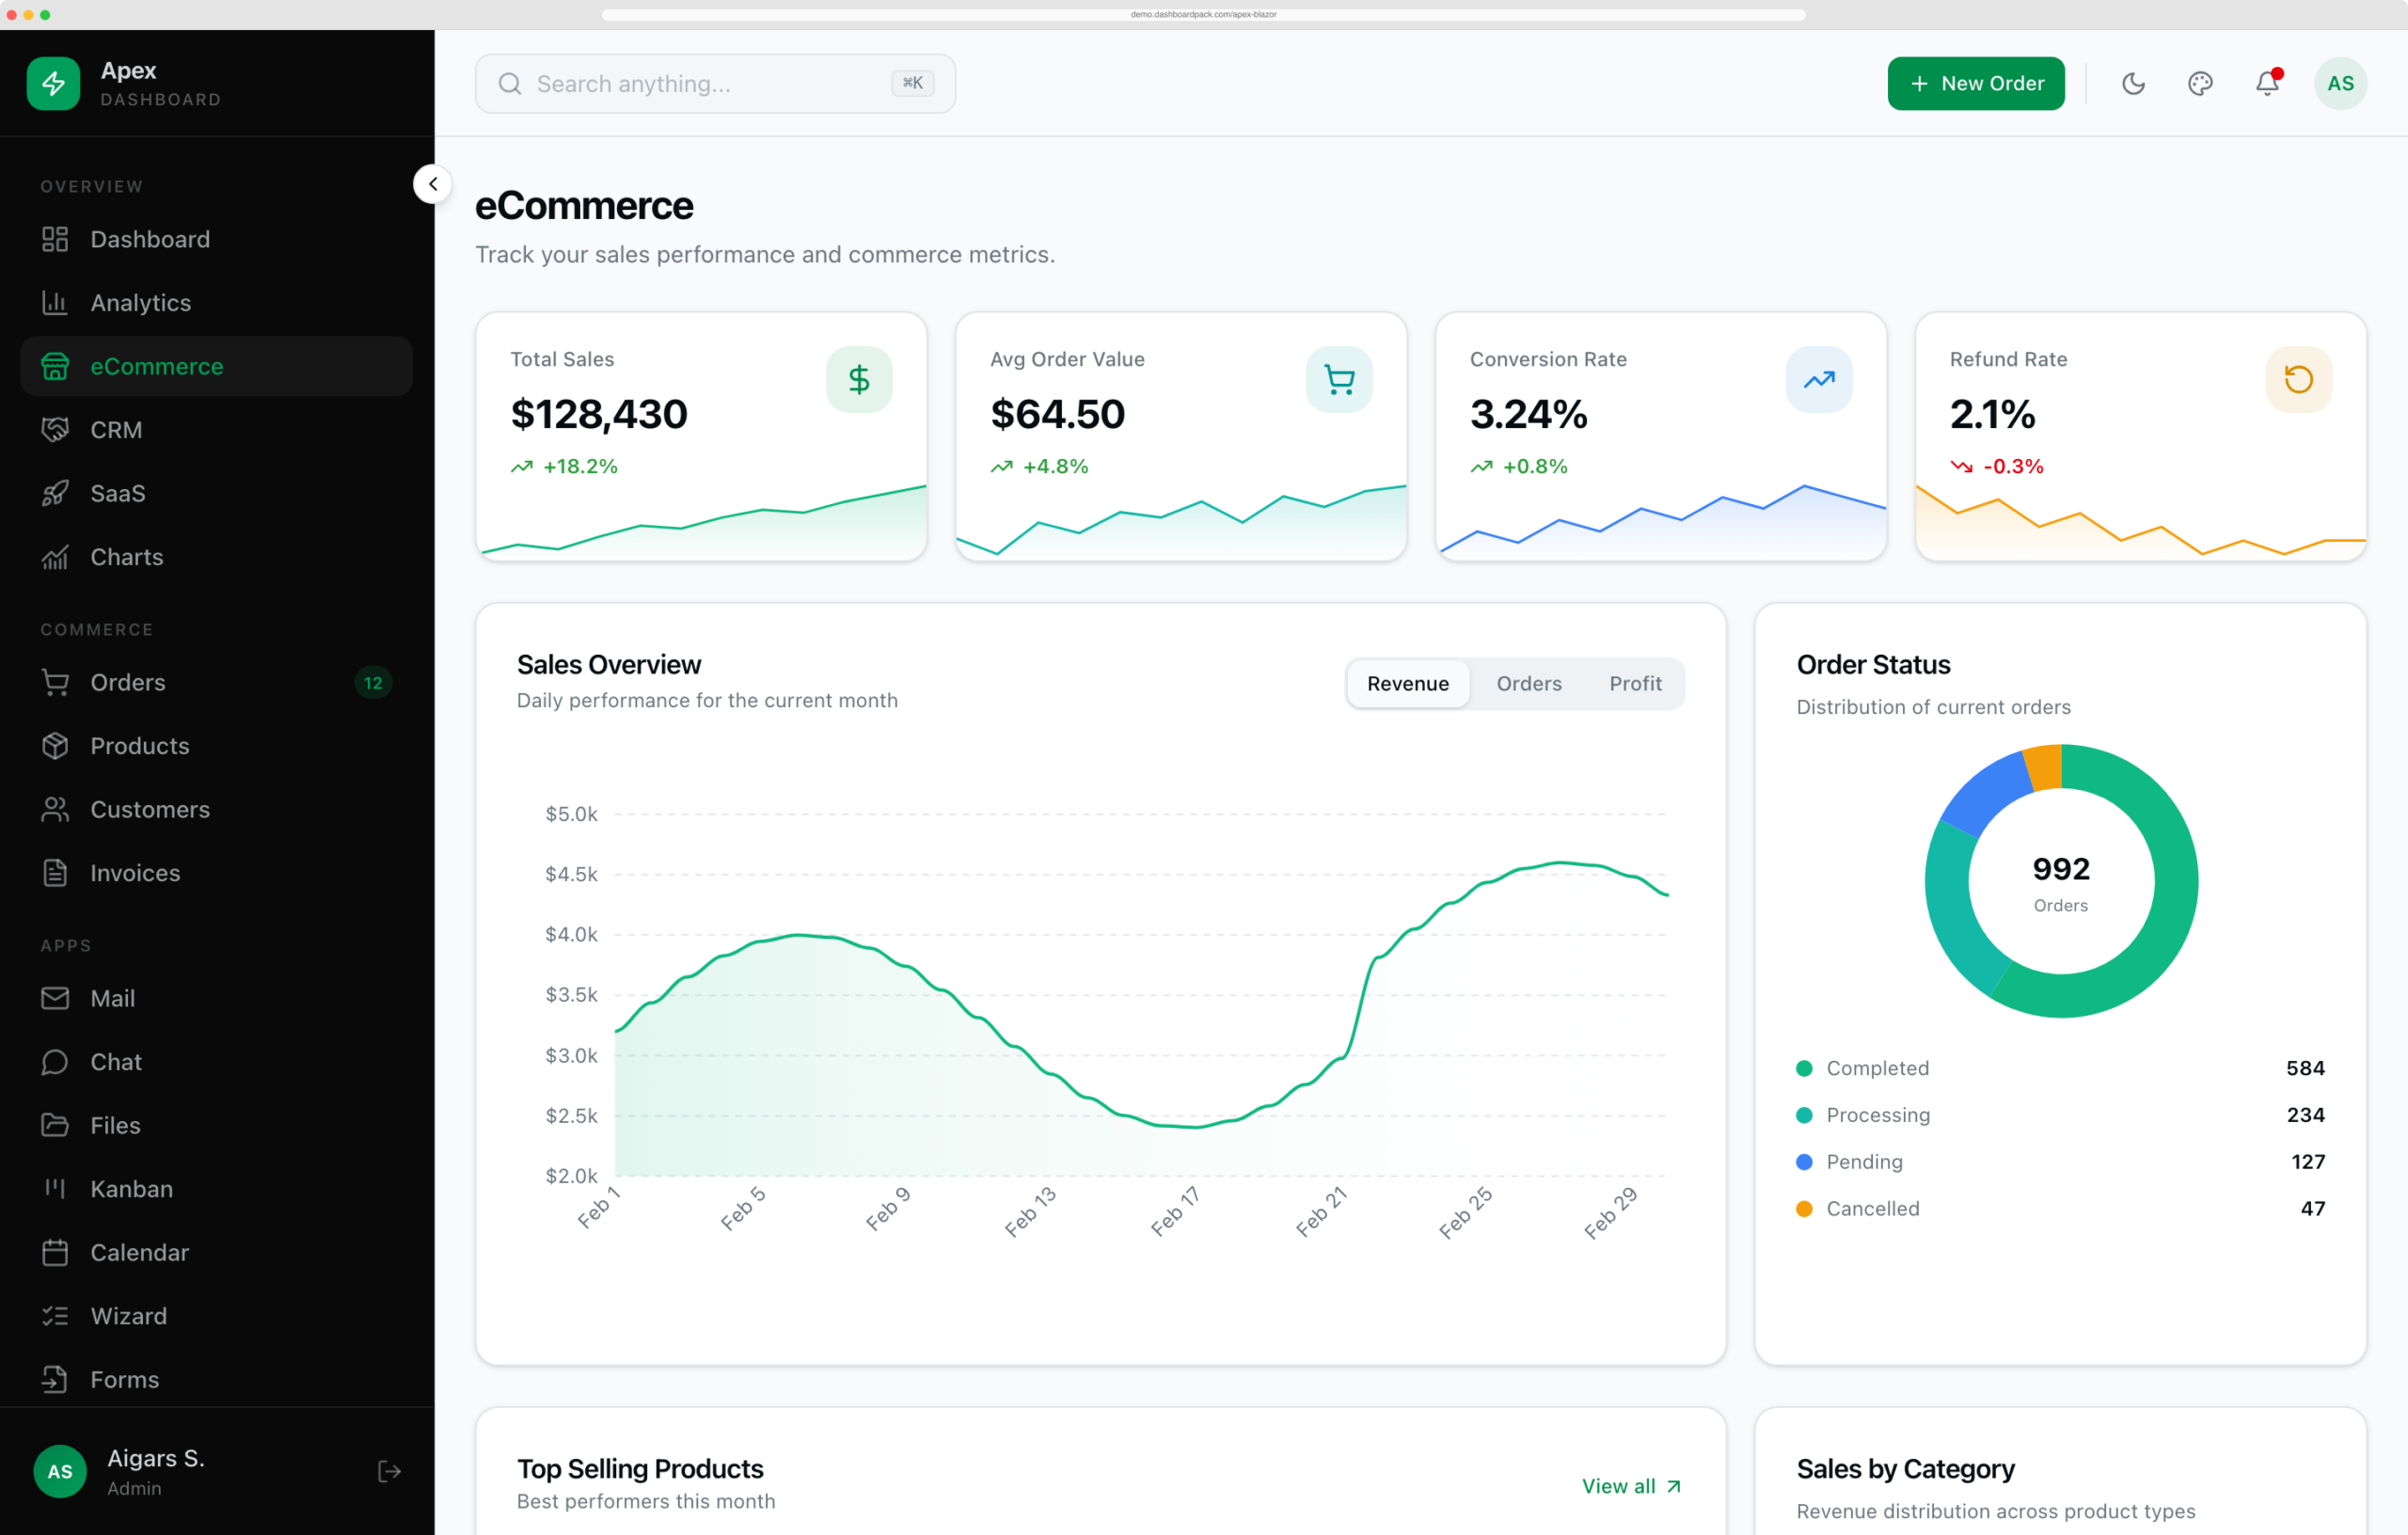Open Charts in sidebar
The width and height of the screenshot is (2408, 1535).
coord(216,557)
